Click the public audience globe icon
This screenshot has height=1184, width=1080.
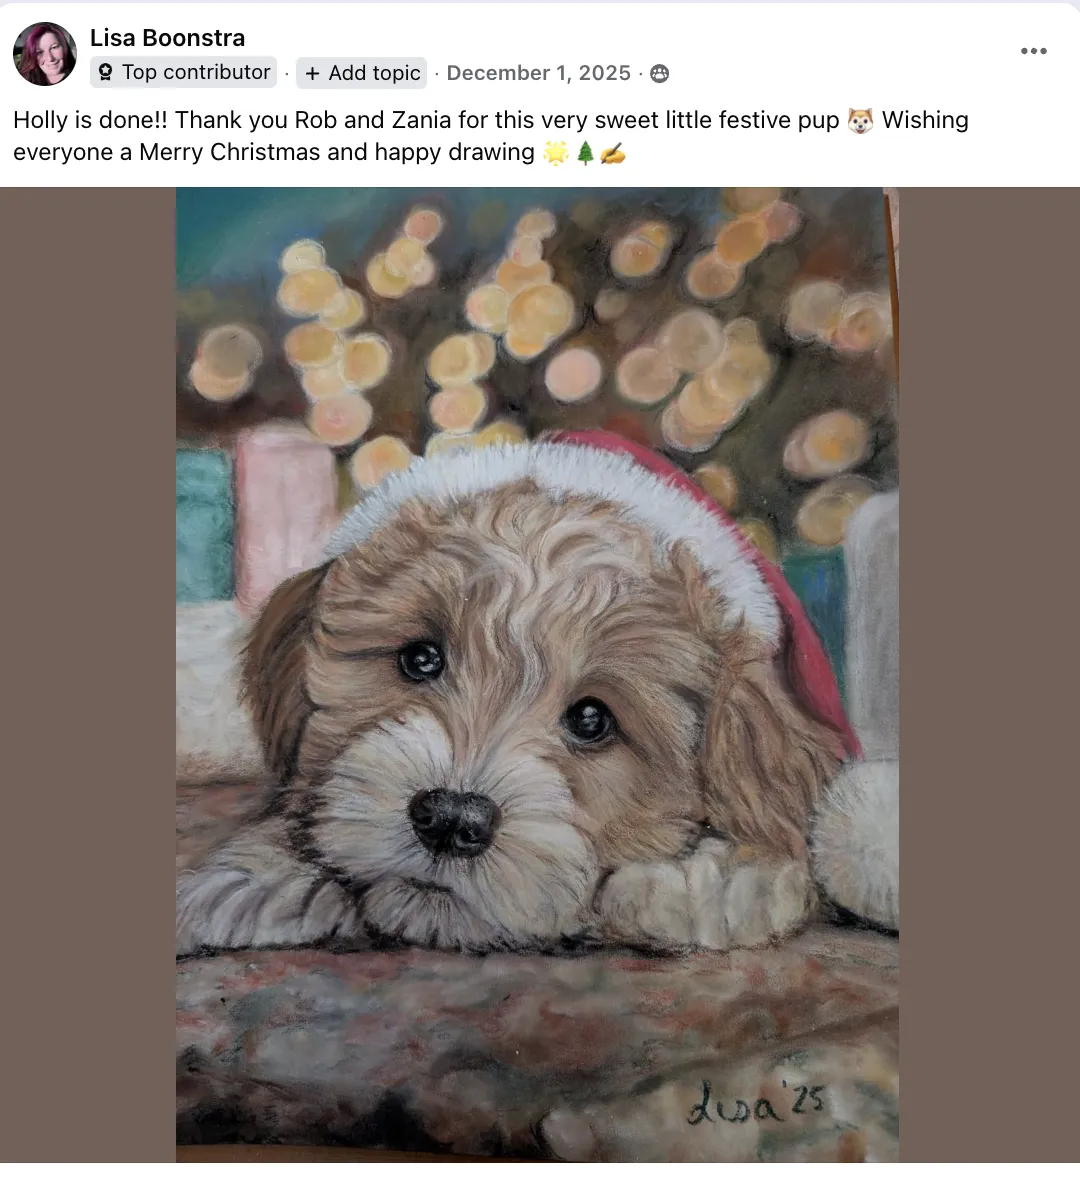pyautogui.click(x=659, y=73)
